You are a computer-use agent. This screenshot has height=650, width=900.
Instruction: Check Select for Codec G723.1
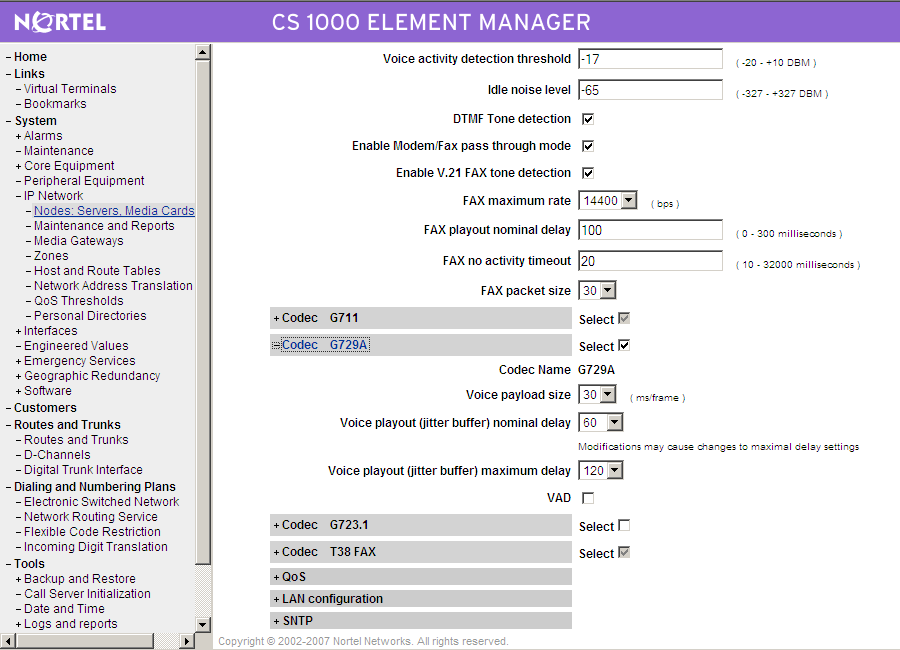coord(624,525)
